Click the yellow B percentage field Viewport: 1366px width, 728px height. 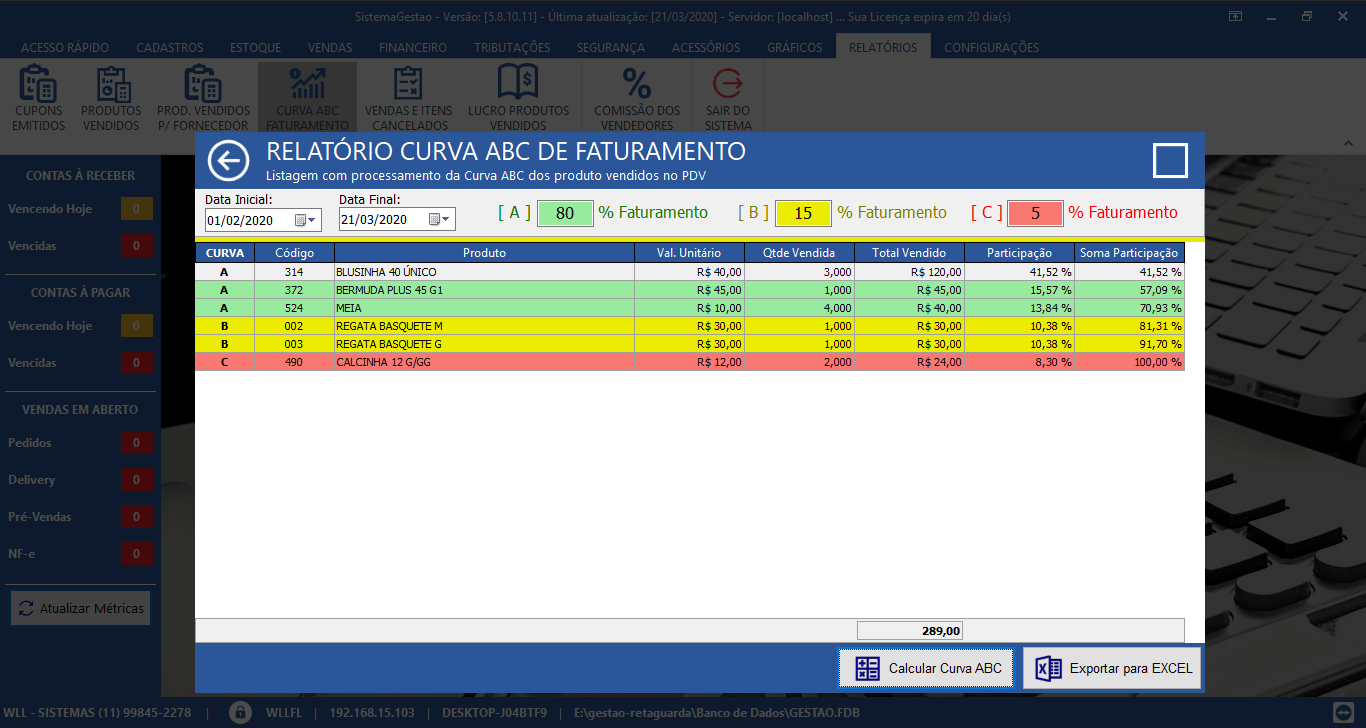point(803,213)
